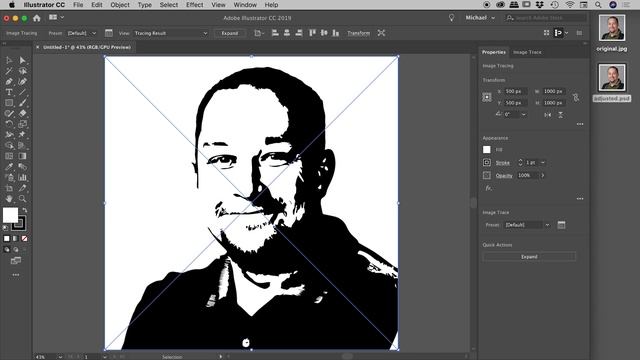Select the Eyedropper tool
Viewport: 640px width, 360px height.
click(9, 167)
